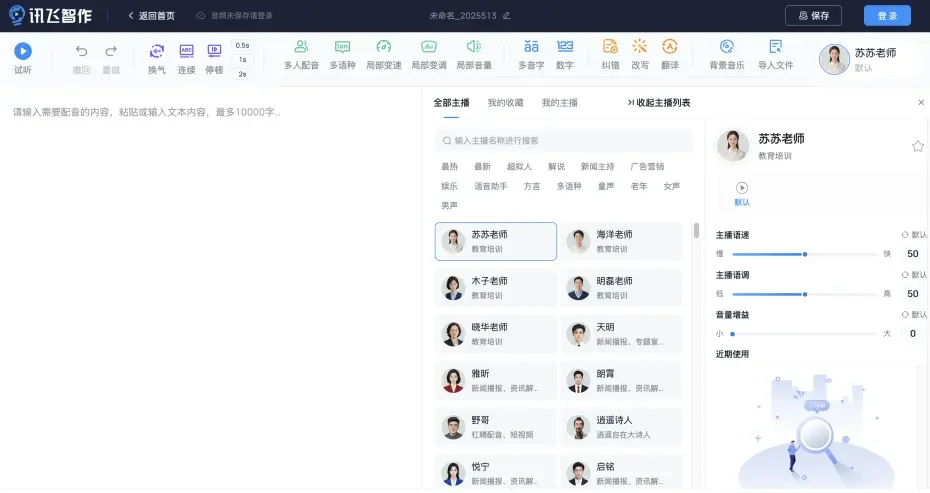Switch to the 全部主播 tab
Image resolution: width=930 pixels, height=493 pixels.
451,103
